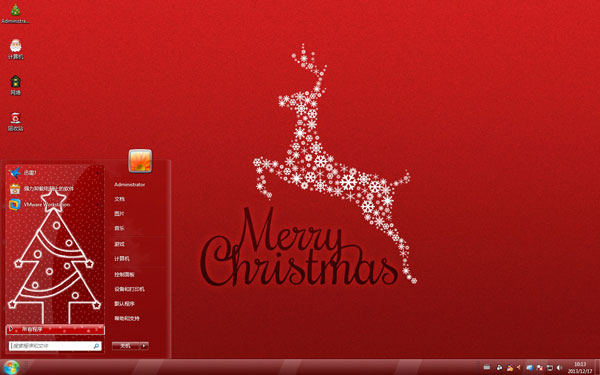Launch VMware Workstation from the Start menu
The width and height of the screenshot is (600, 375).
[x=54, y=204]
